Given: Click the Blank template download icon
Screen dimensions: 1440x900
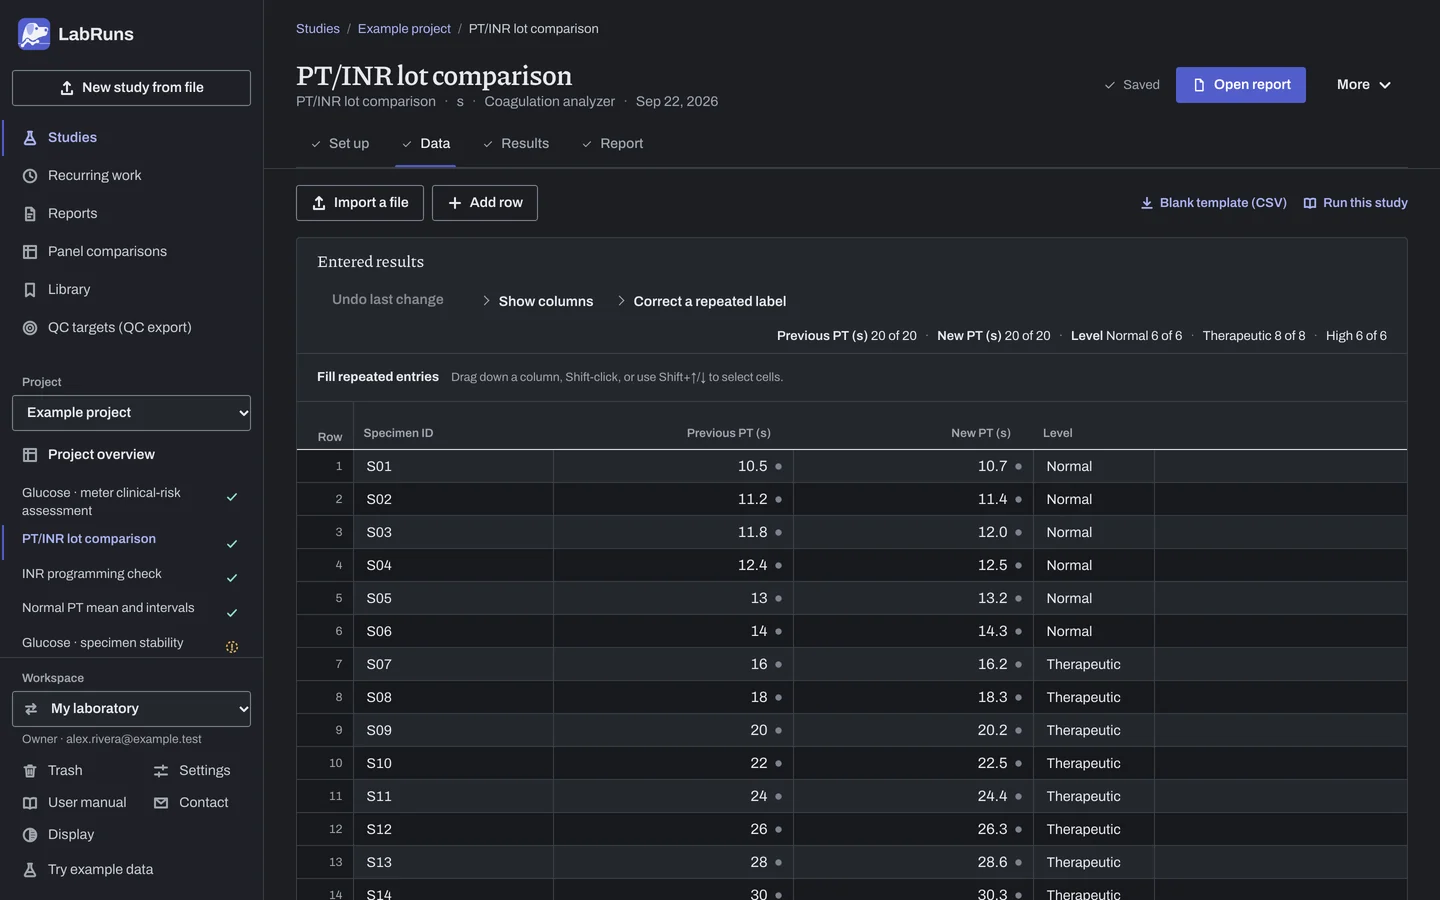Looking at the screenshot, I should point(1147,203).
